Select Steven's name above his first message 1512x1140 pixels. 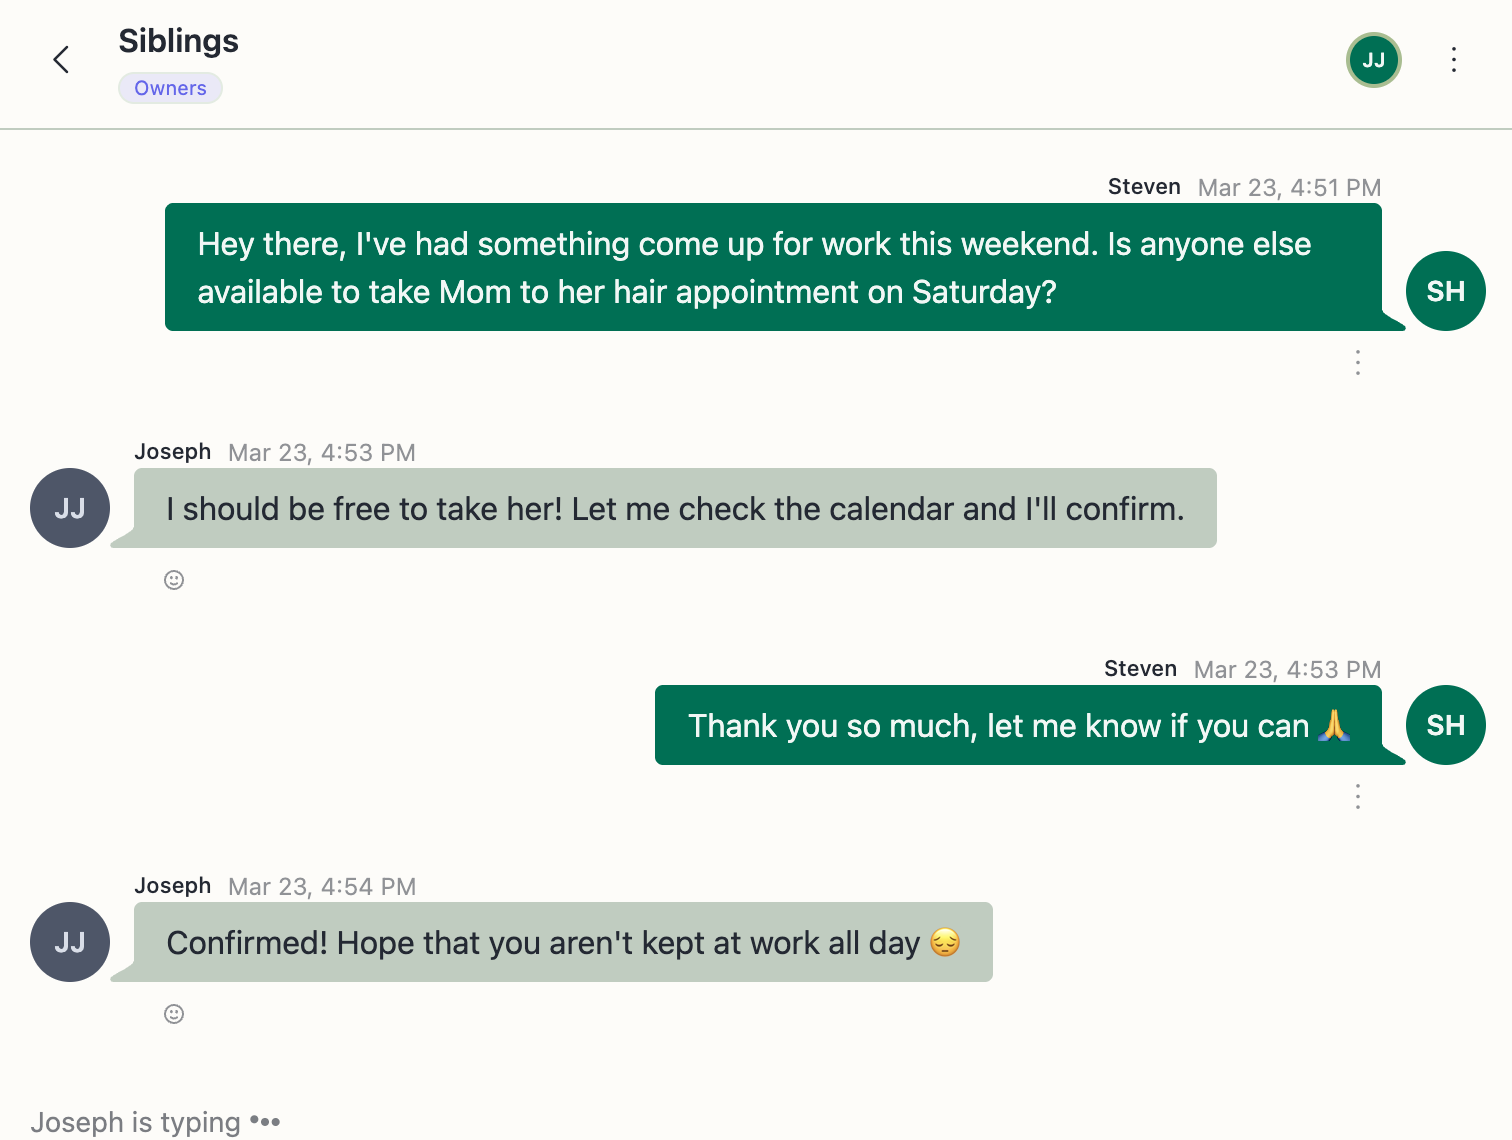(1144, 187)
